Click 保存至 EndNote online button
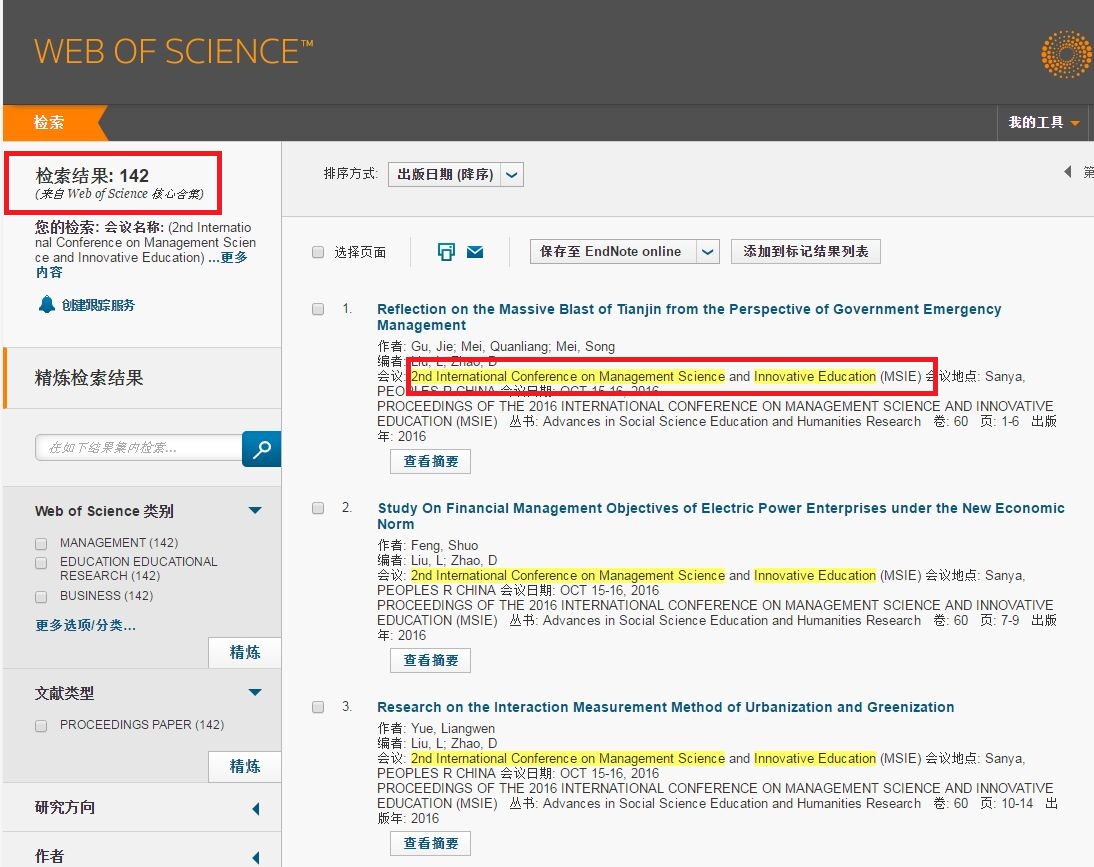The width and height of the screenshot is (1094, 867). pos(613,252)
